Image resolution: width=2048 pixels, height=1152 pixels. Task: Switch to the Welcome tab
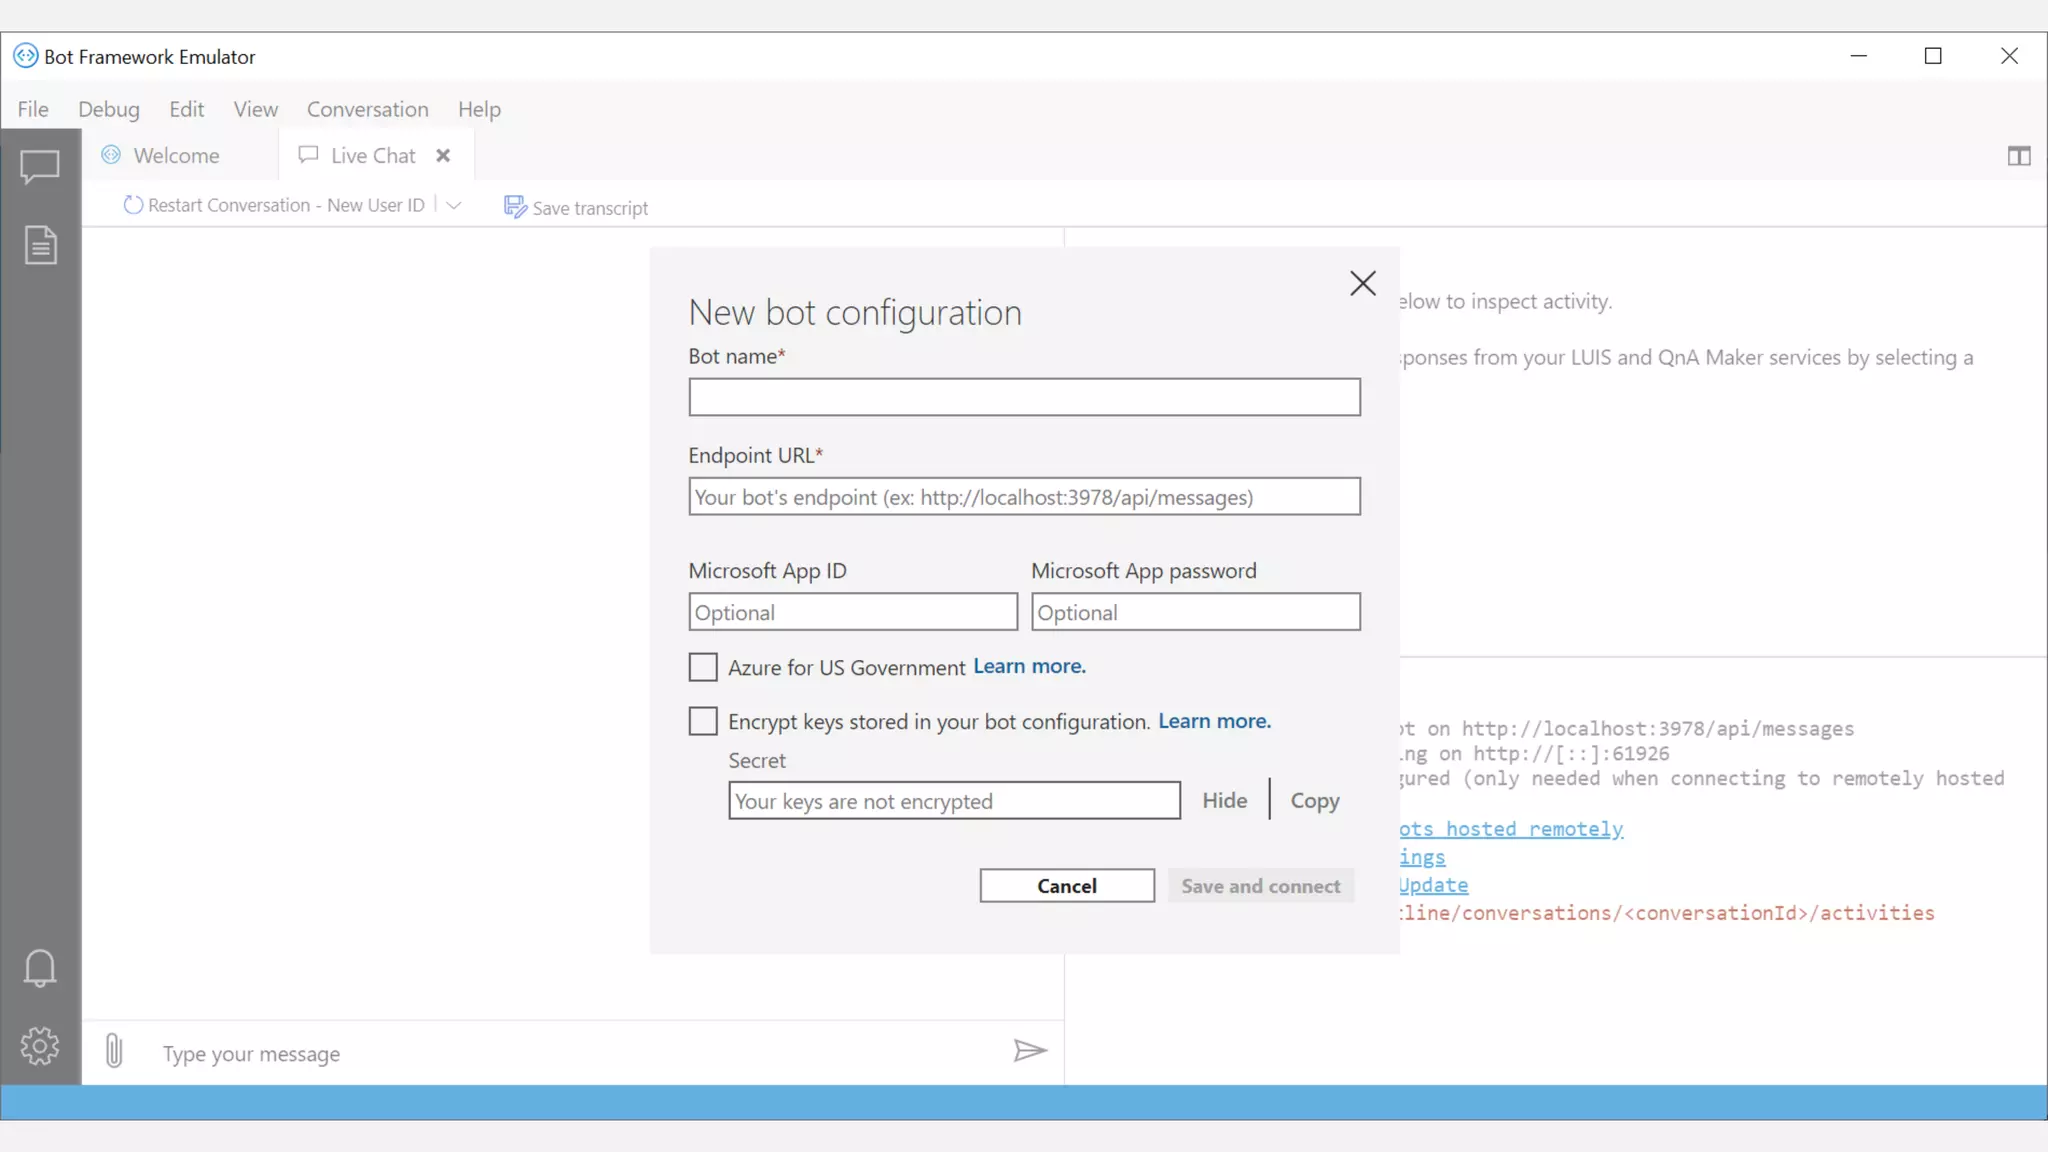176,156
